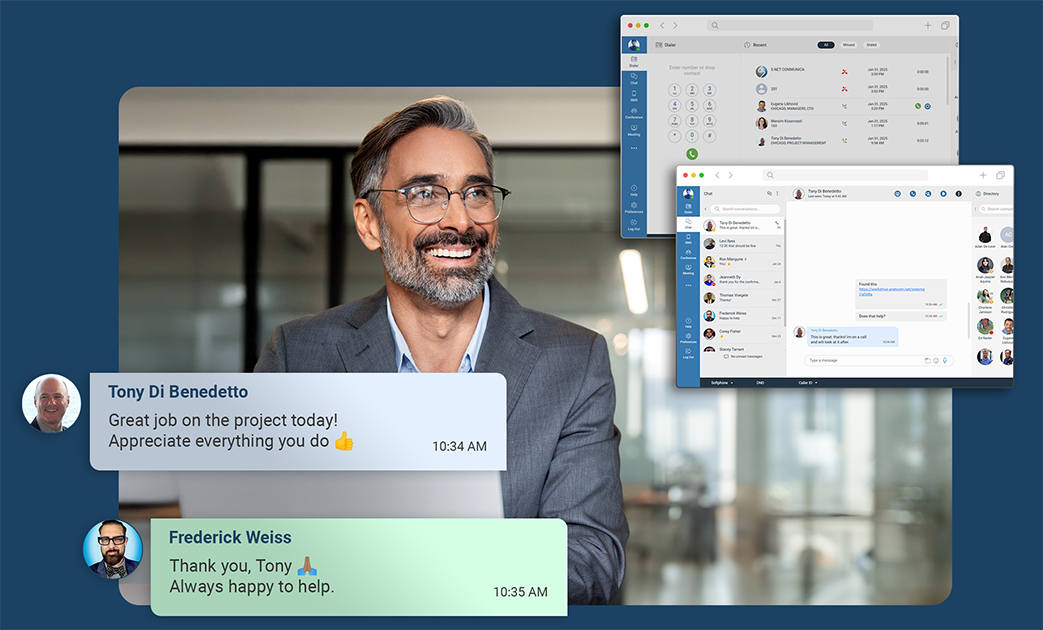Expand the More options in the sidebar
Image resolution: width=1043 pixels, height=630 pixels.
coord(689,283)
